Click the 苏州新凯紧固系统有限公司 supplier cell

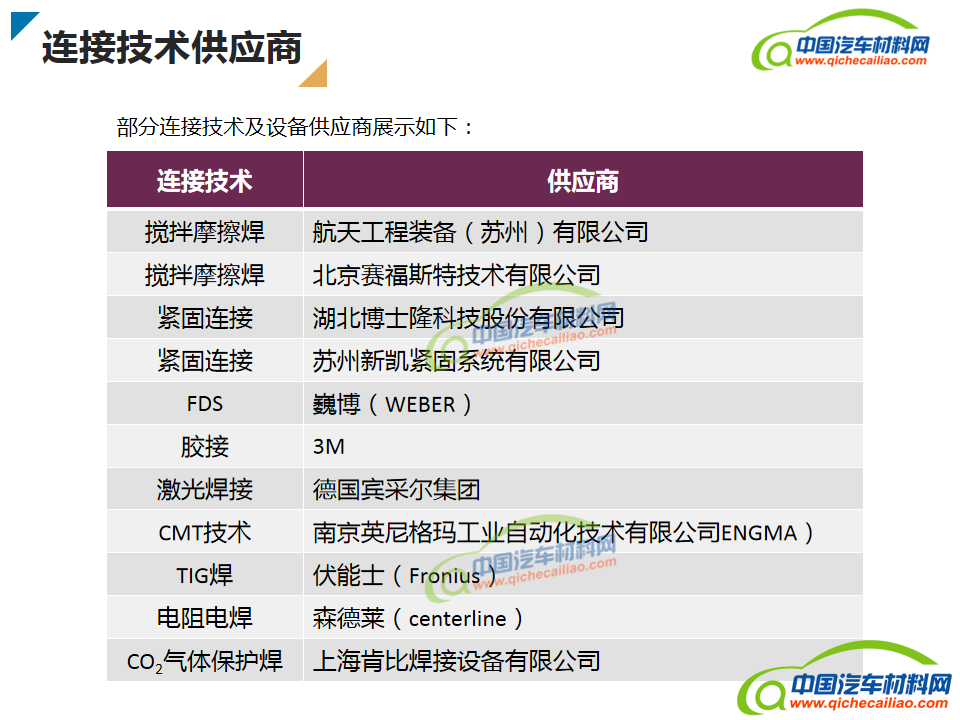[456, 361]
